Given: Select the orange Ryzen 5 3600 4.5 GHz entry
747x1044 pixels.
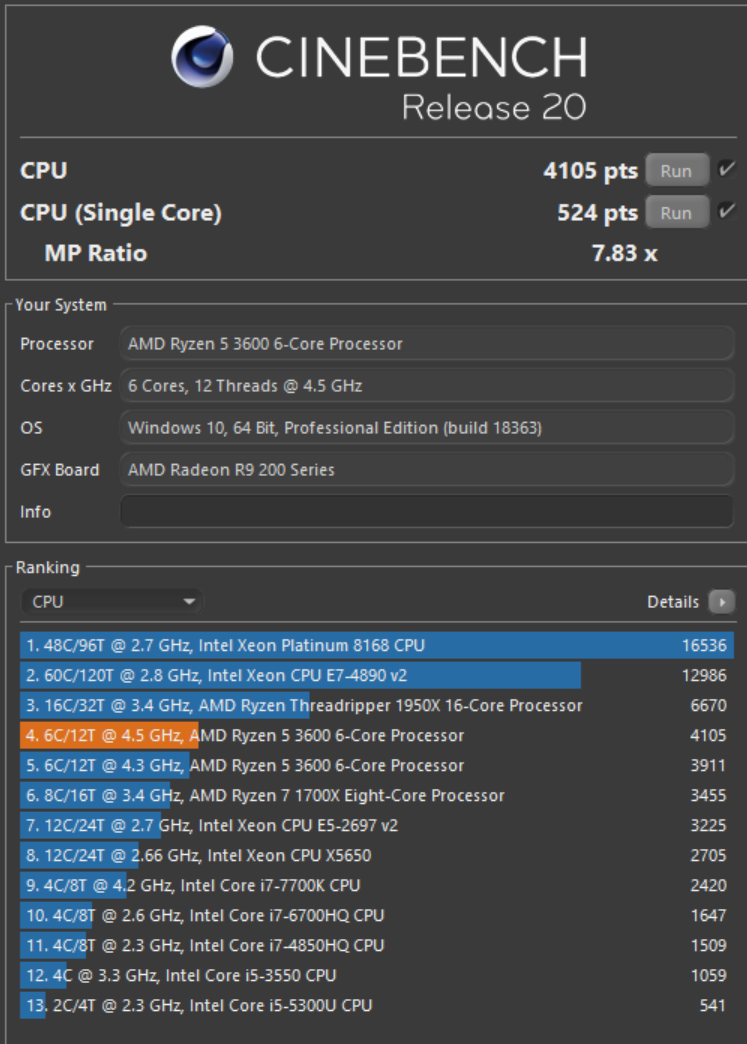Looking at the screenshot, I should 376,736.
